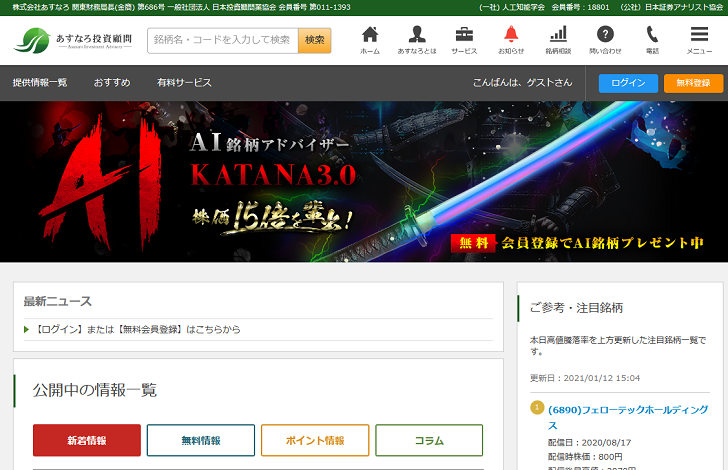
Task: Click the blue ログイン button
Action: click(628, 83)
